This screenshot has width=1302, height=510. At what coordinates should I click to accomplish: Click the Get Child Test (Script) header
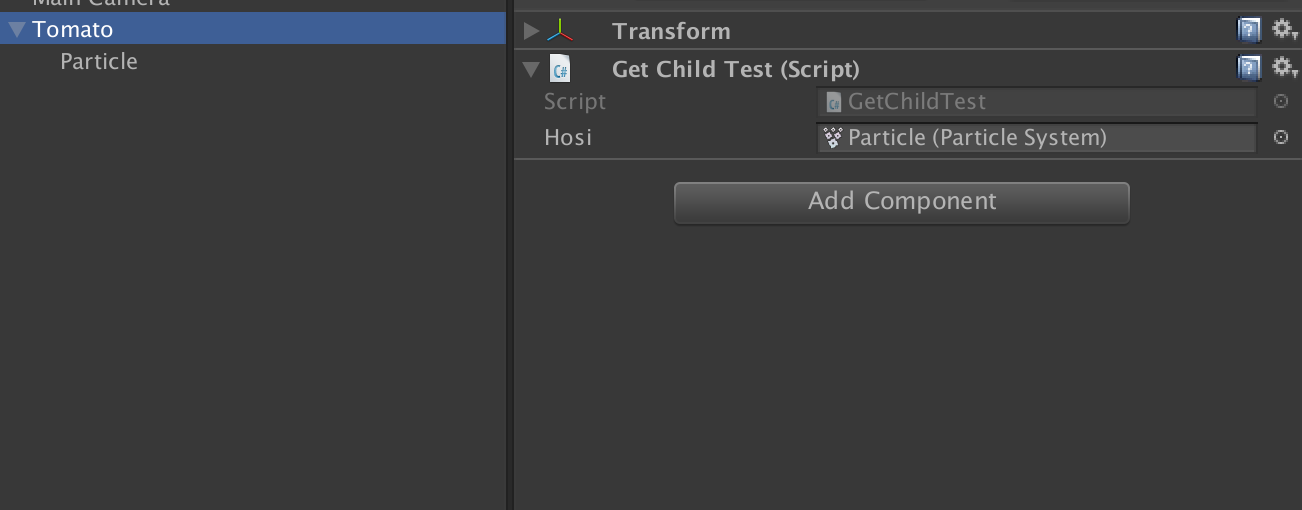pyautogui.click(x=736, y=69)
